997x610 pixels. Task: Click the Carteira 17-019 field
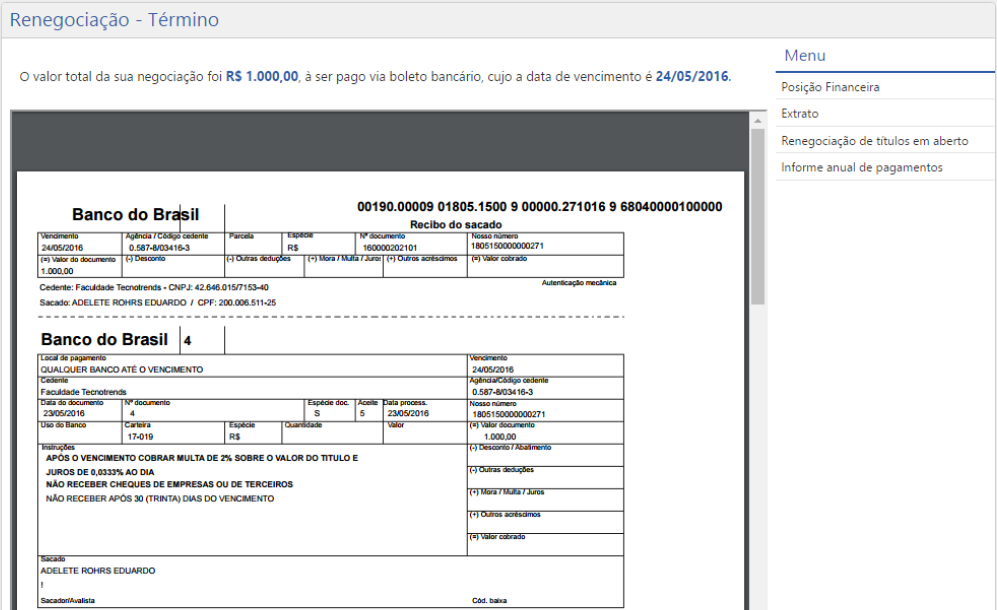(139, 436)
